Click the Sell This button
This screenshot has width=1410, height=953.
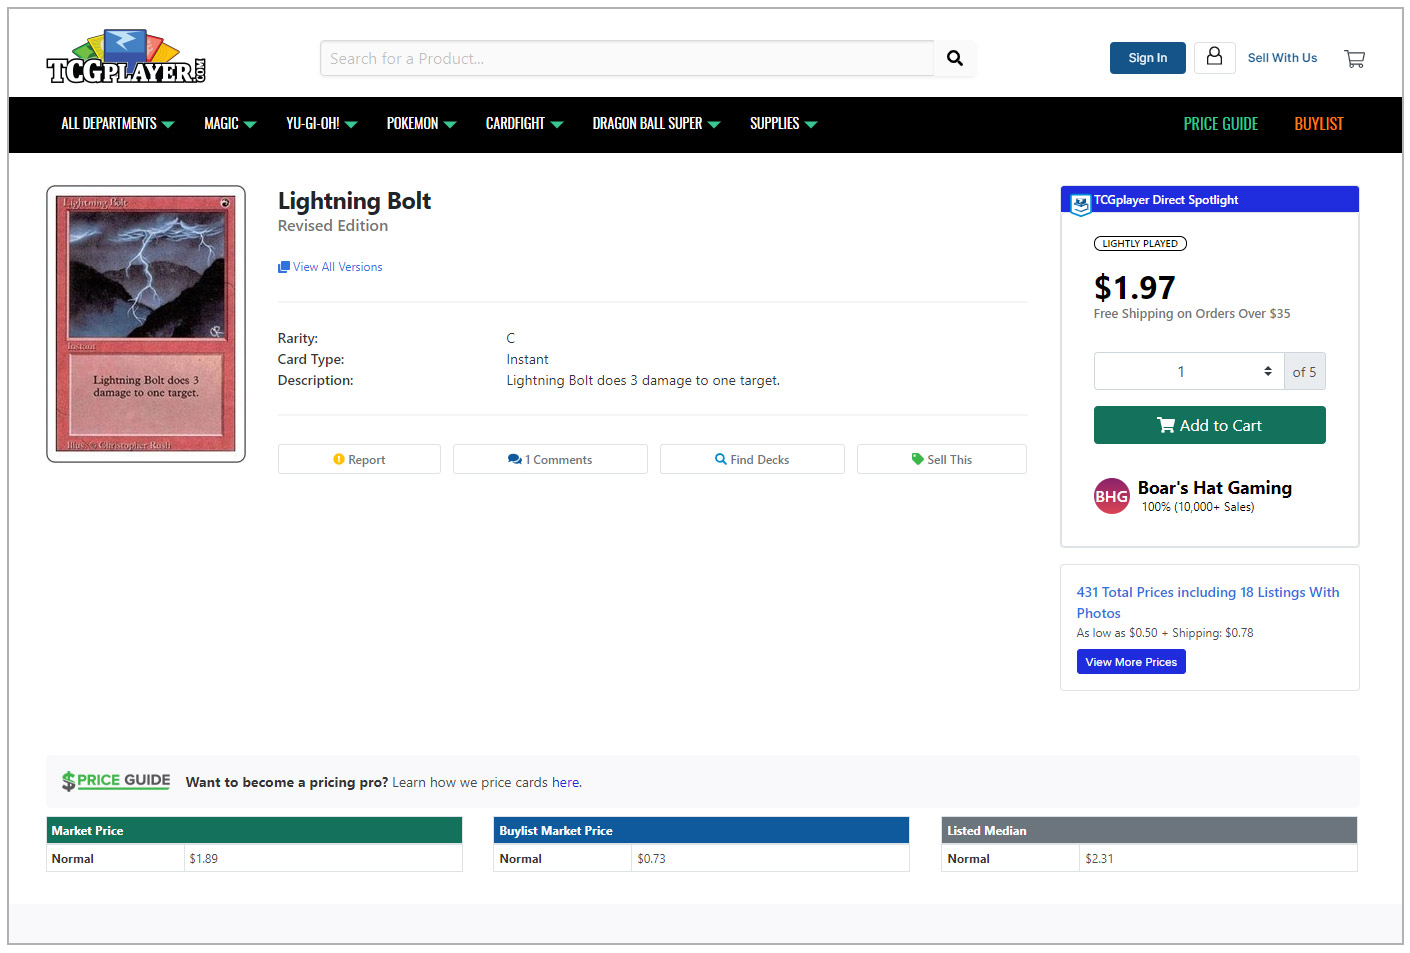pos(942,459)
